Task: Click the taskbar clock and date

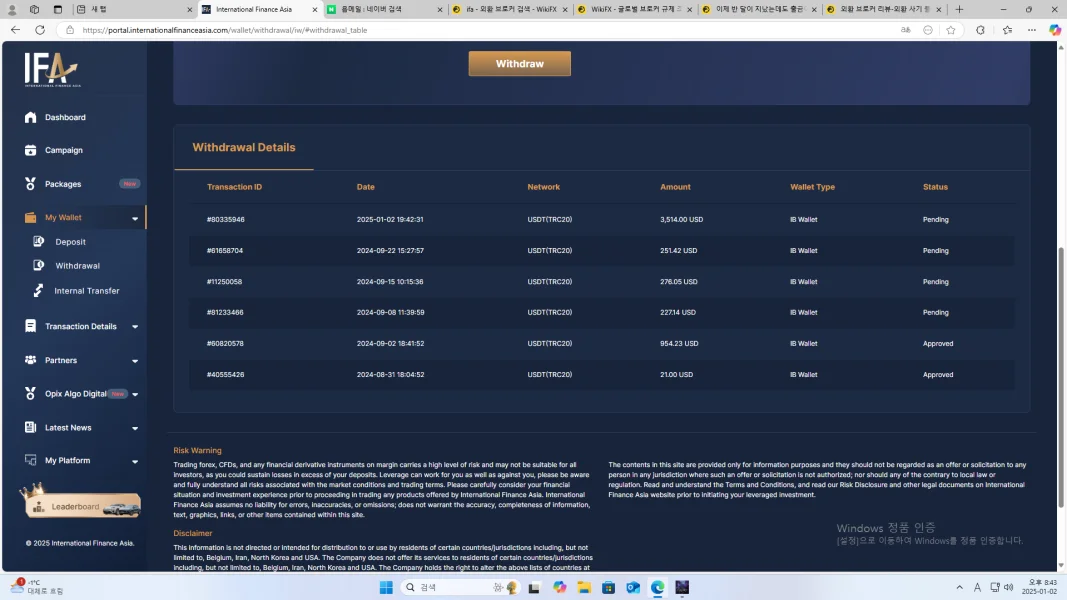Action: click(1040, 587)
